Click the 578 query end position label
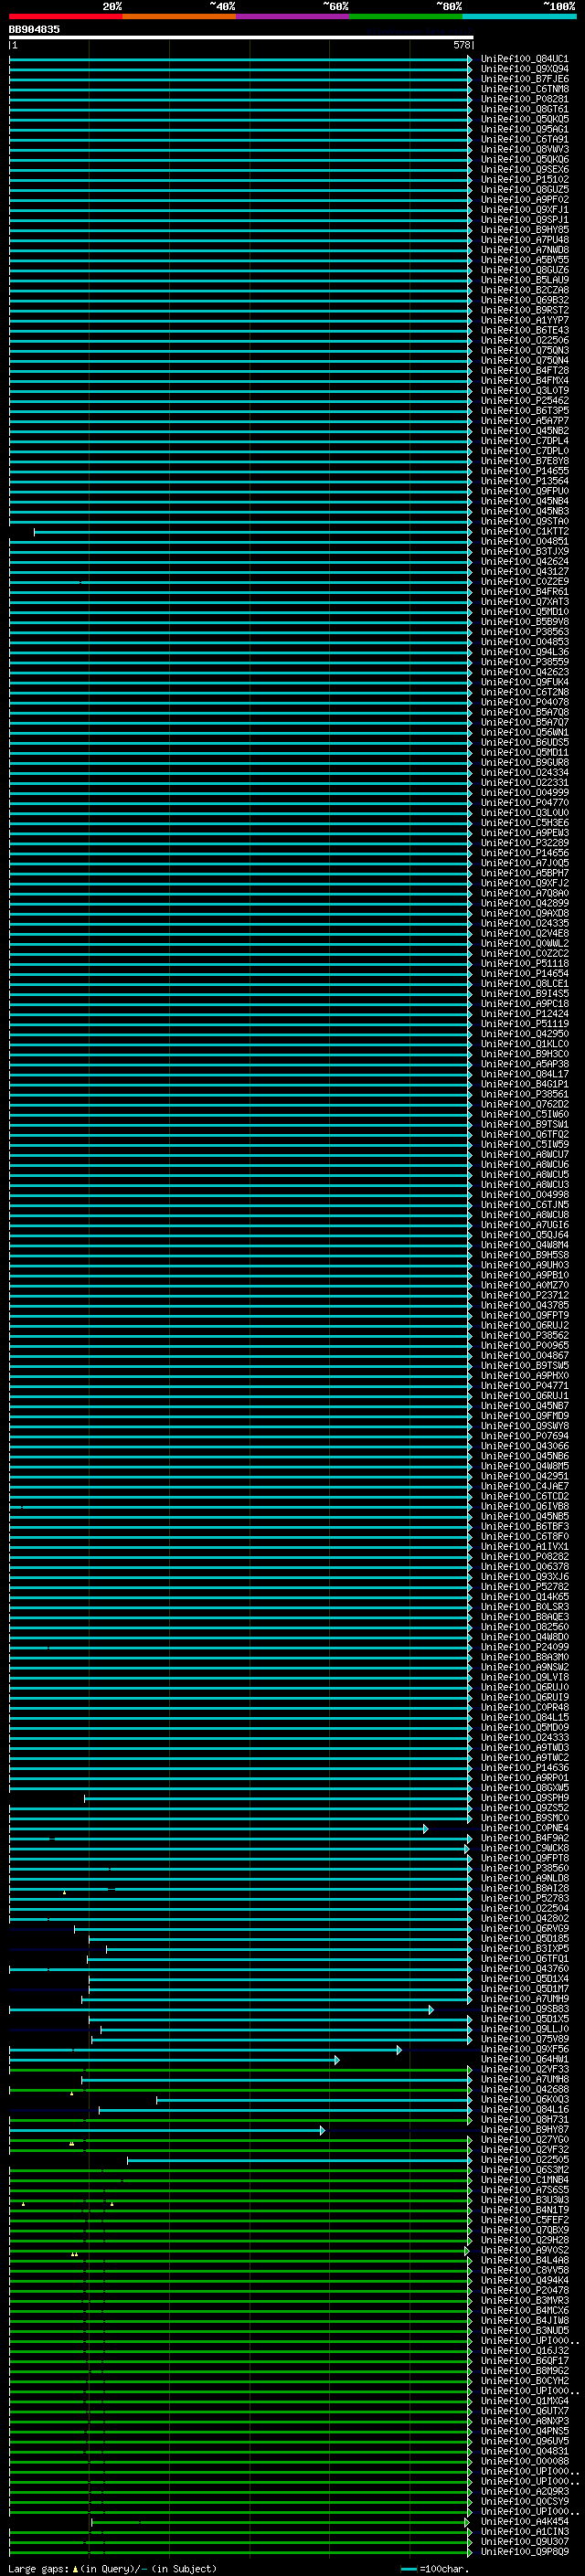585x2576 pixels. 462,45
